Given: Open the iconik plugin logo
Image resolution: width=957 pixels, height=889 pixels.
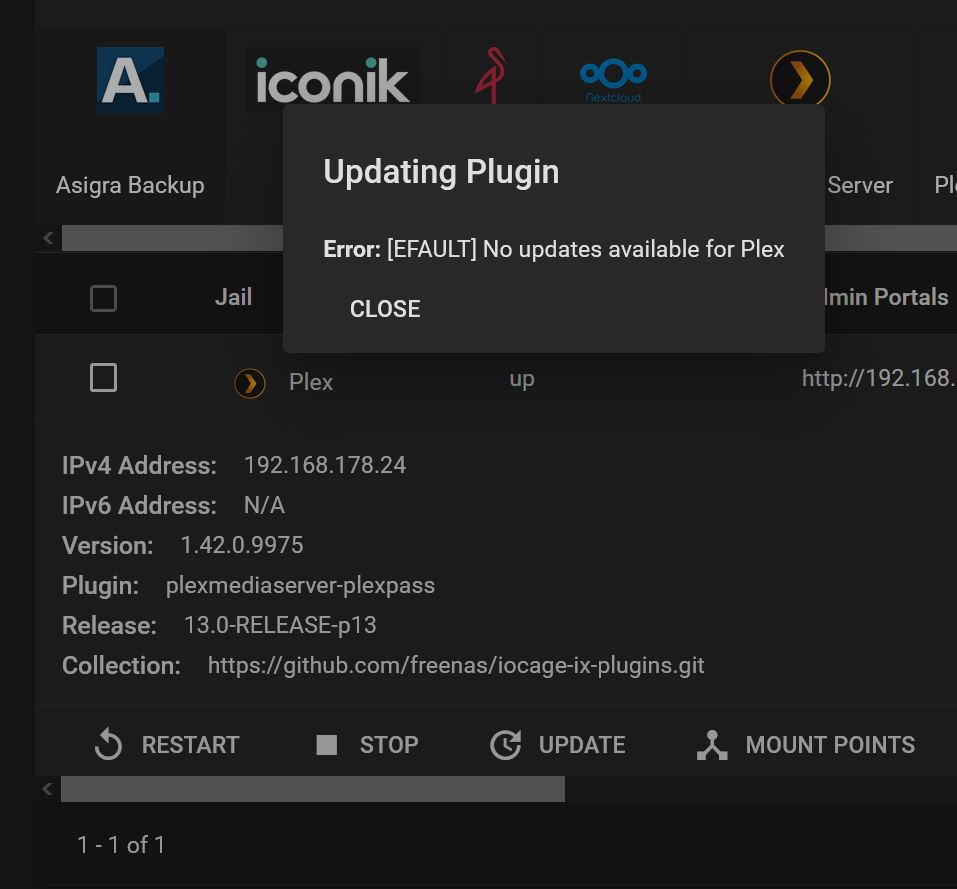Looking at the screenshot, I should [x=333, y=79].
